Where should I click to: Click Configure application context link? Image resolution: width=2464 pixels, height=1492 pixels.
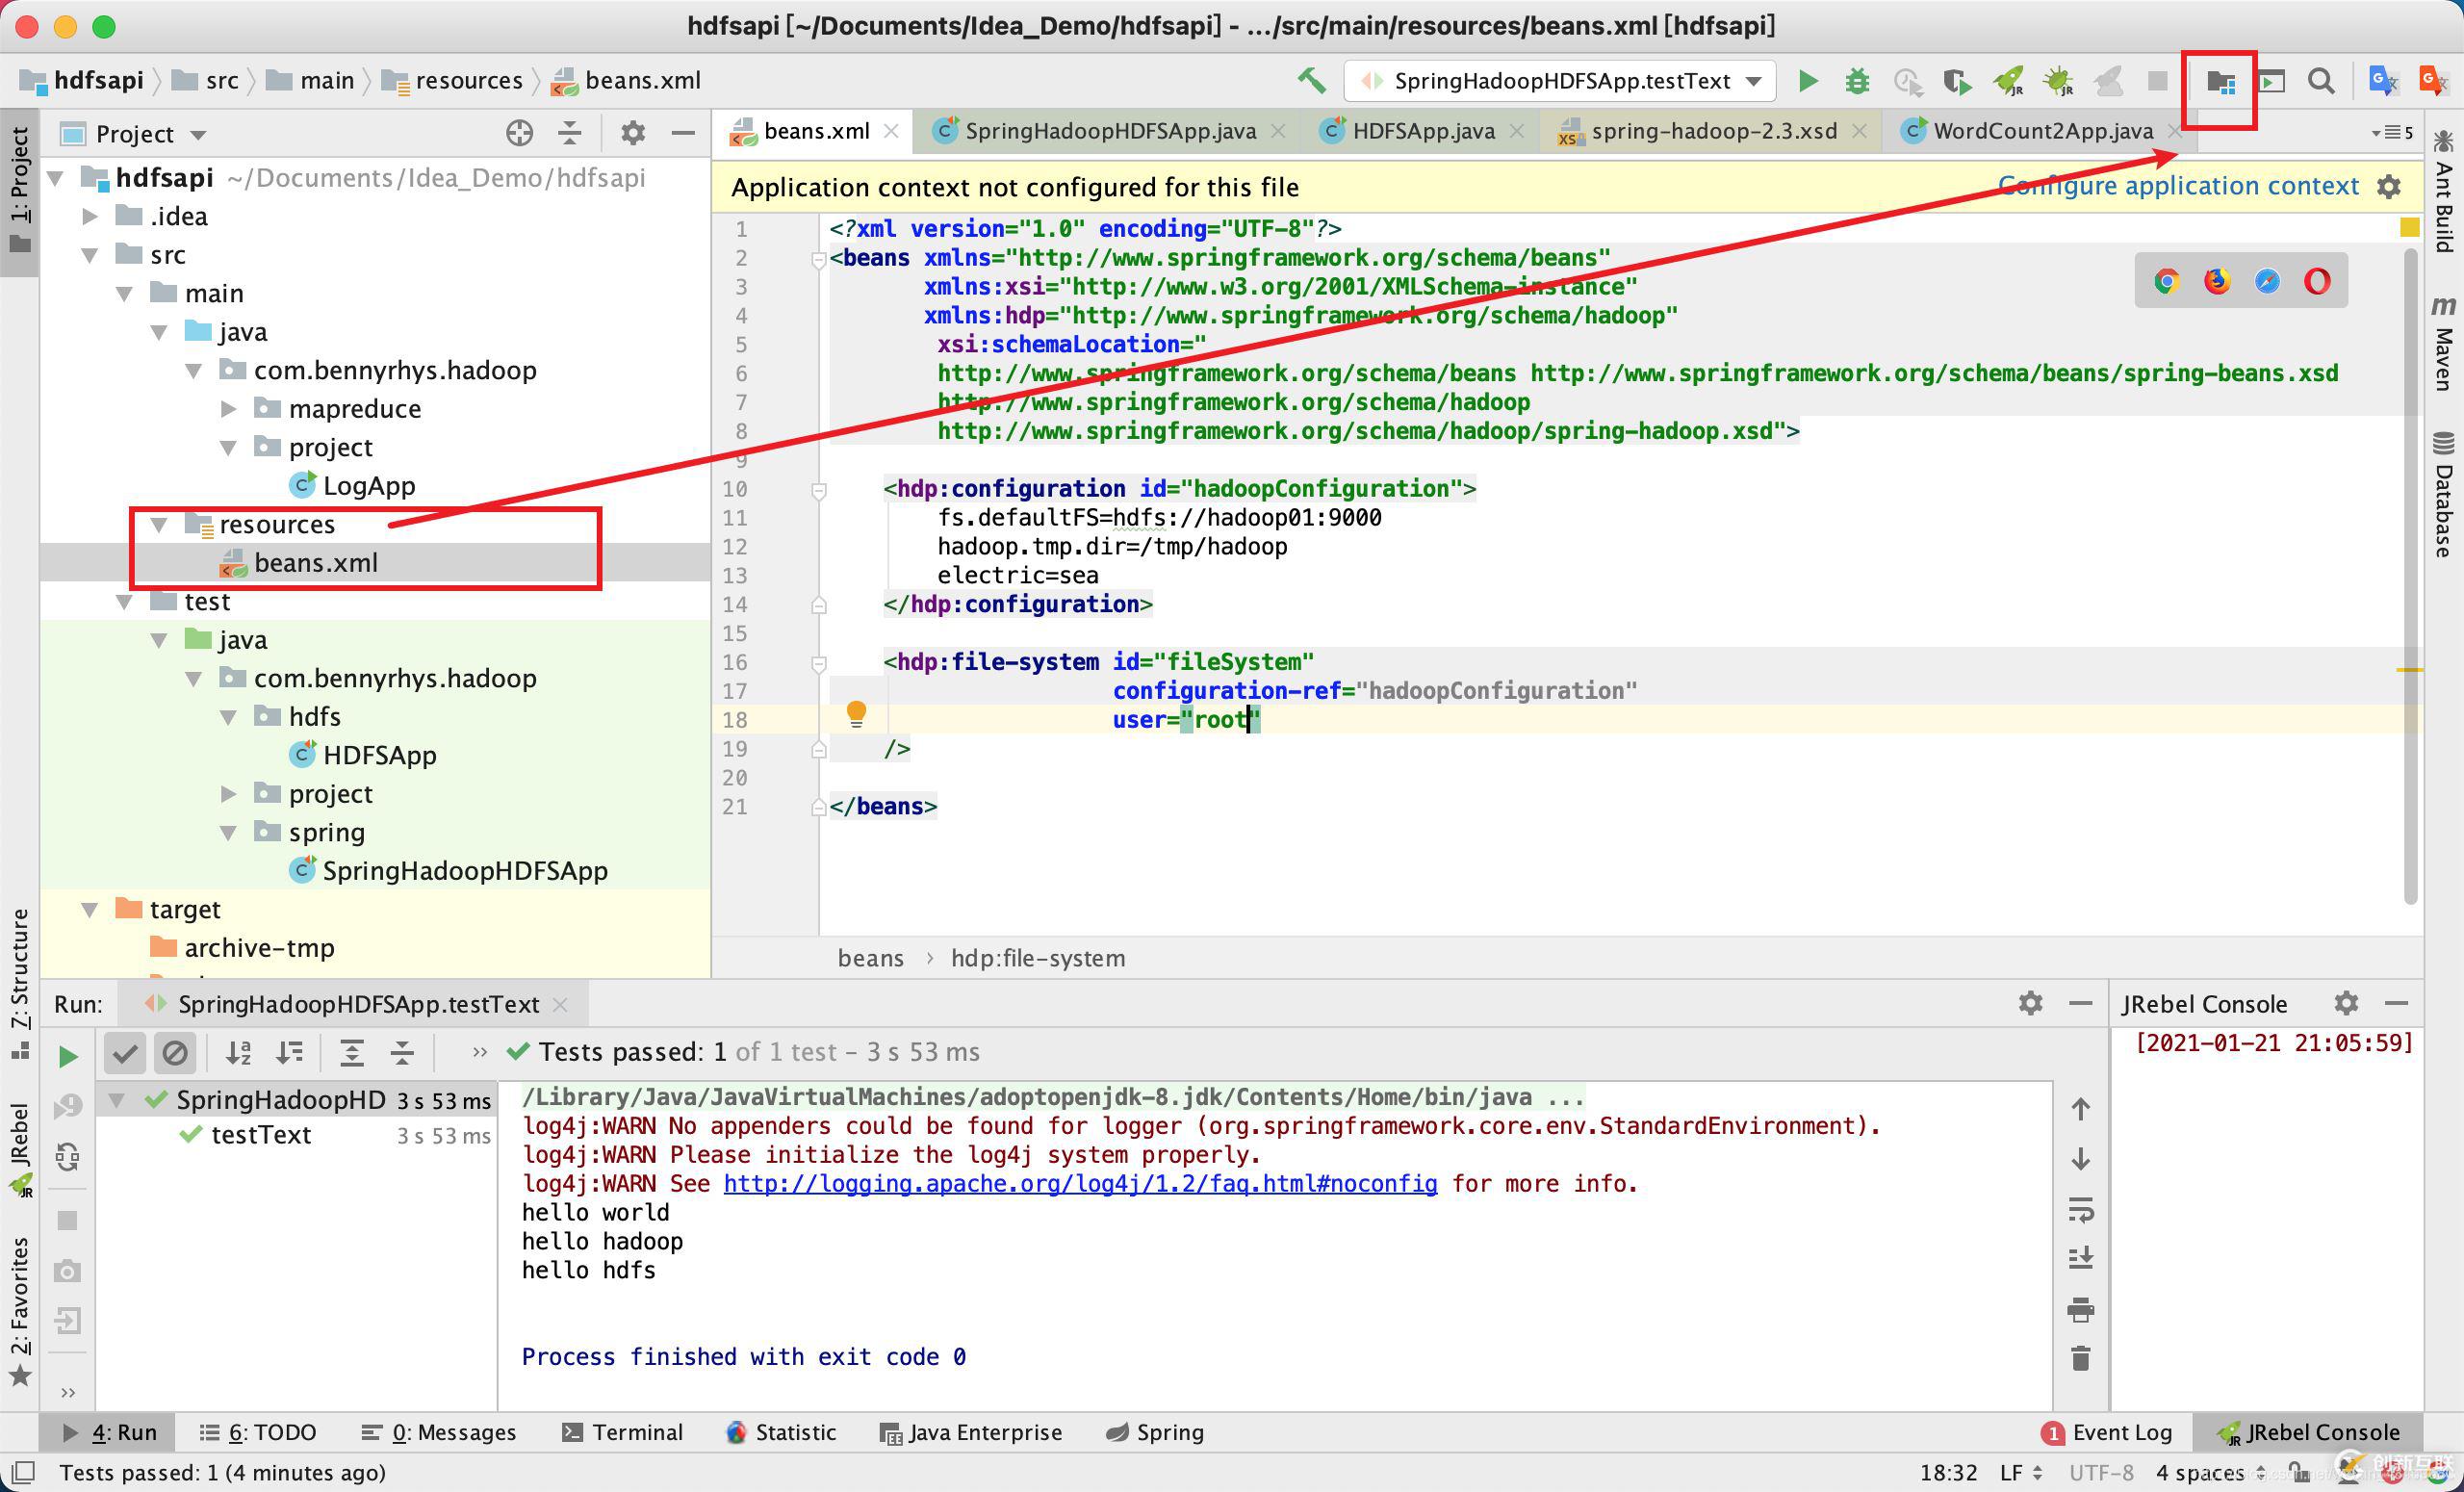tap(2181, 185)
